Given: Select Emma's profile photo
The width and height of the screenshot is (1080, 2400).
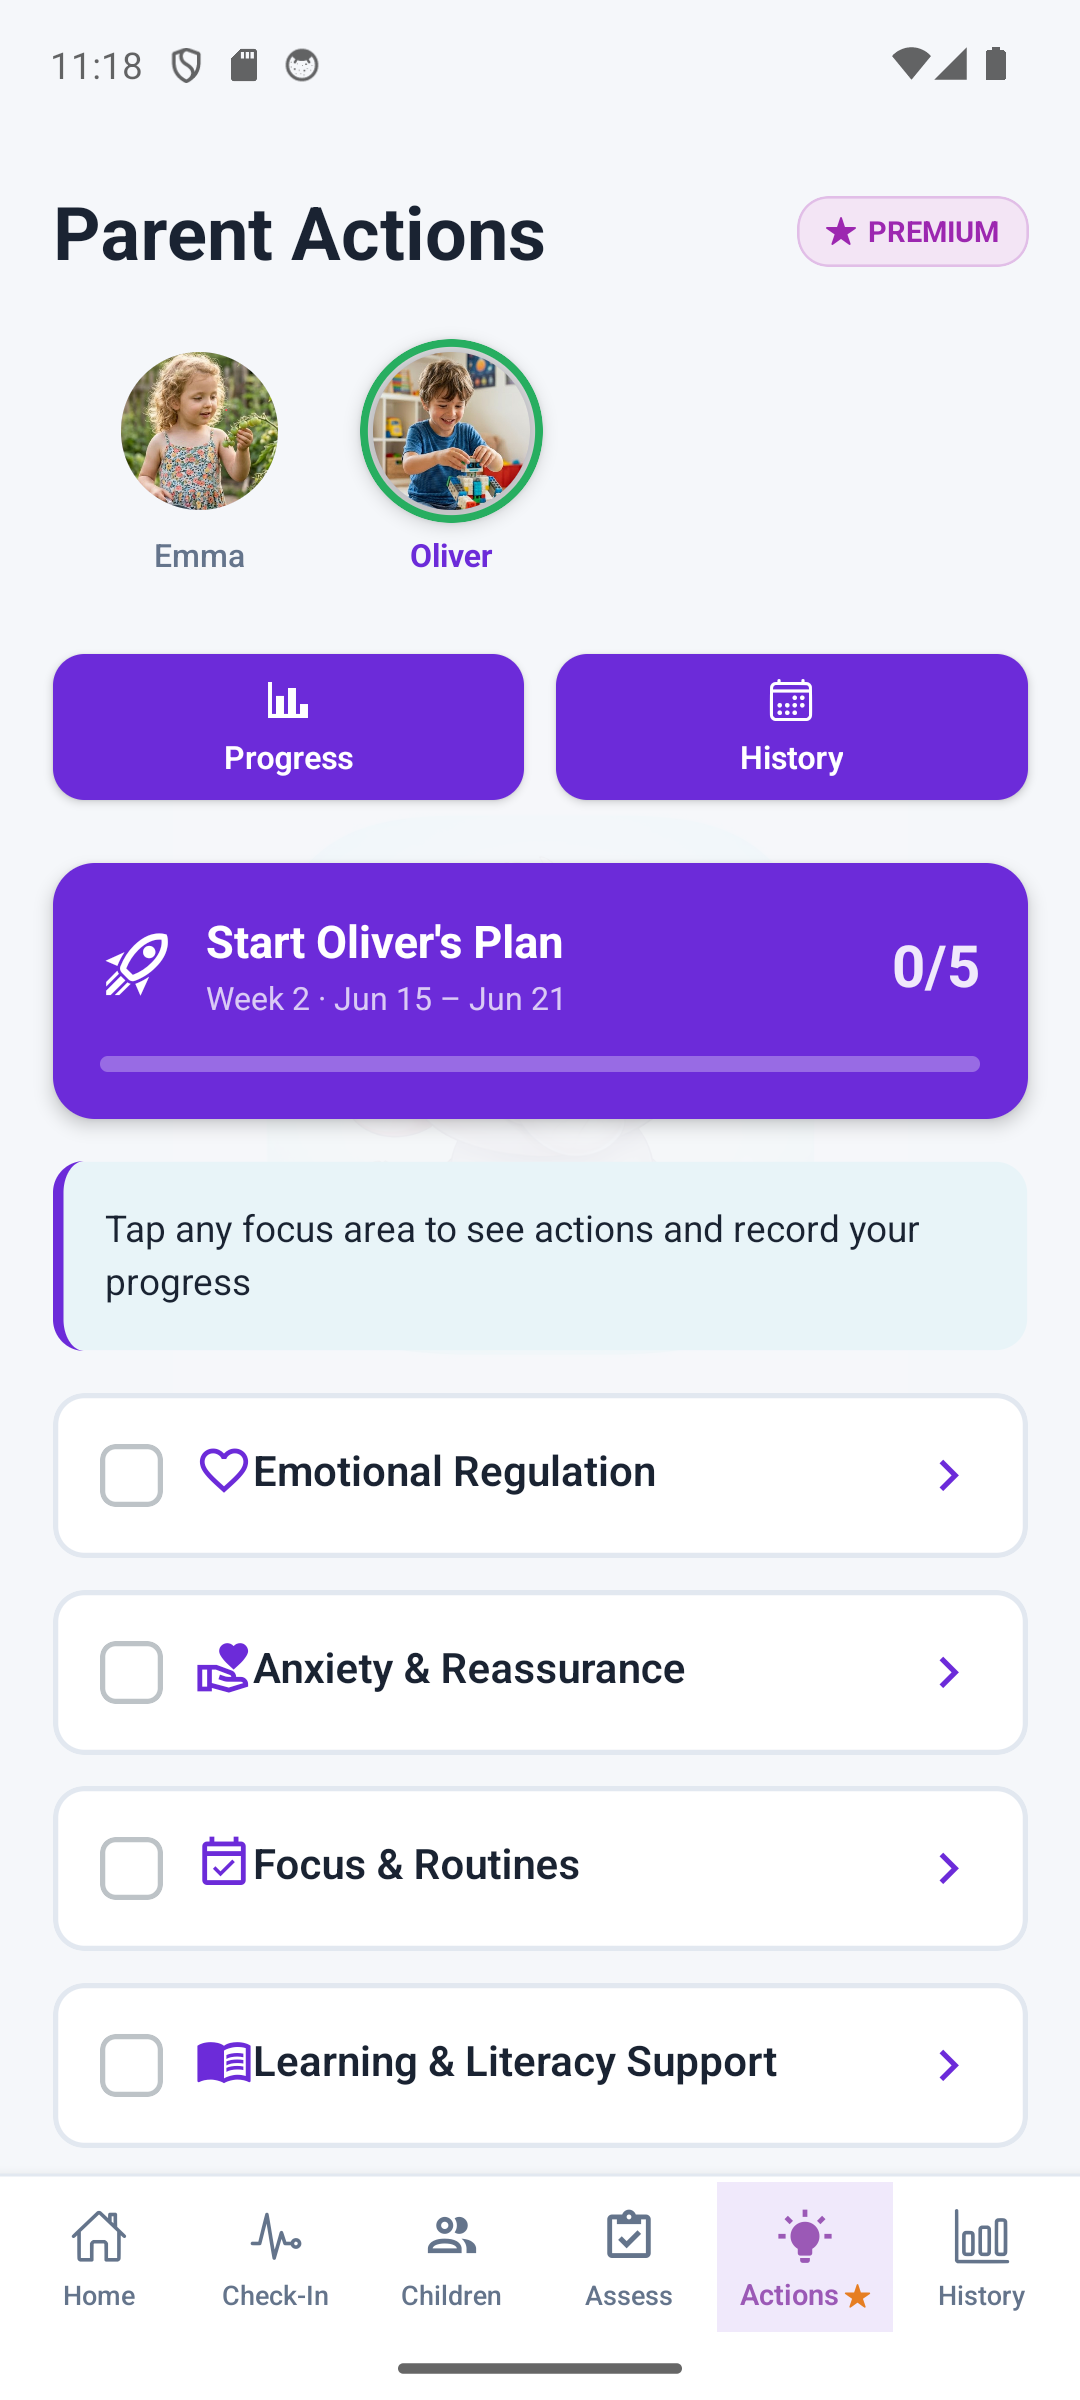Looking at the screenshot, I should [199, 431].
